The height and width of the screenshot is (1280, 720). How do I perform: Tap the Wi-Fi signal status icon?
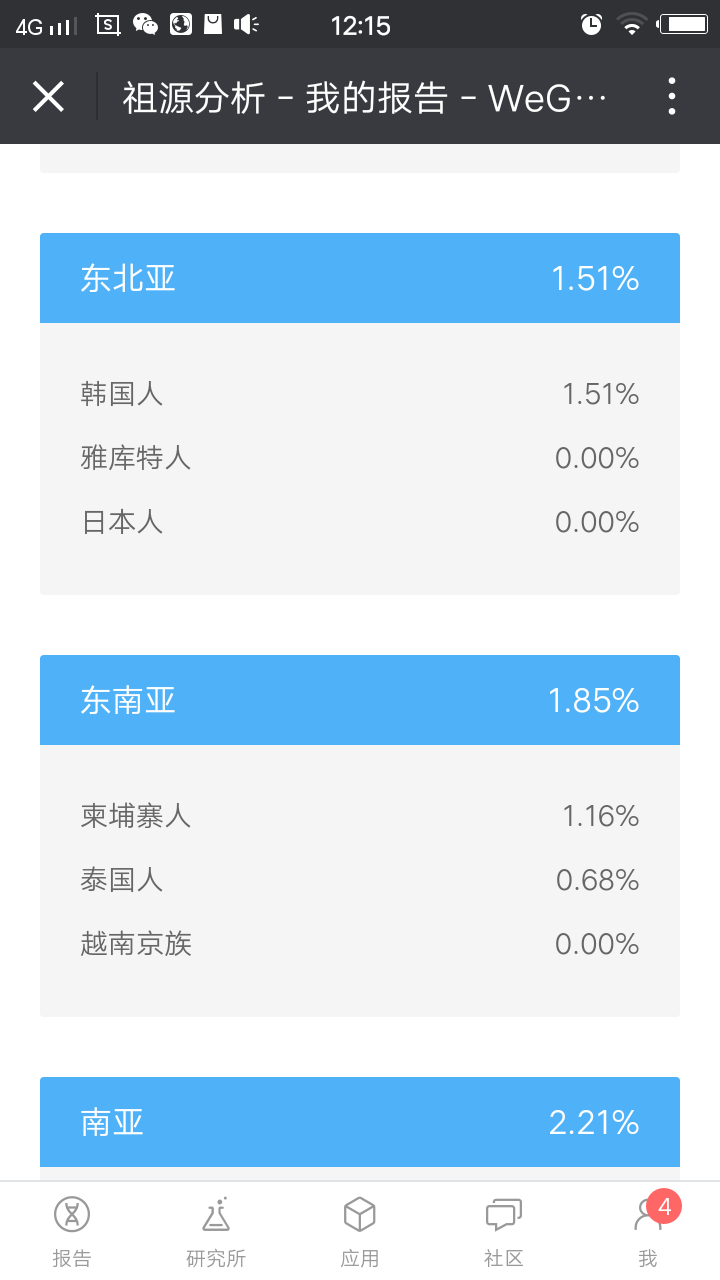tap(631, 25)
